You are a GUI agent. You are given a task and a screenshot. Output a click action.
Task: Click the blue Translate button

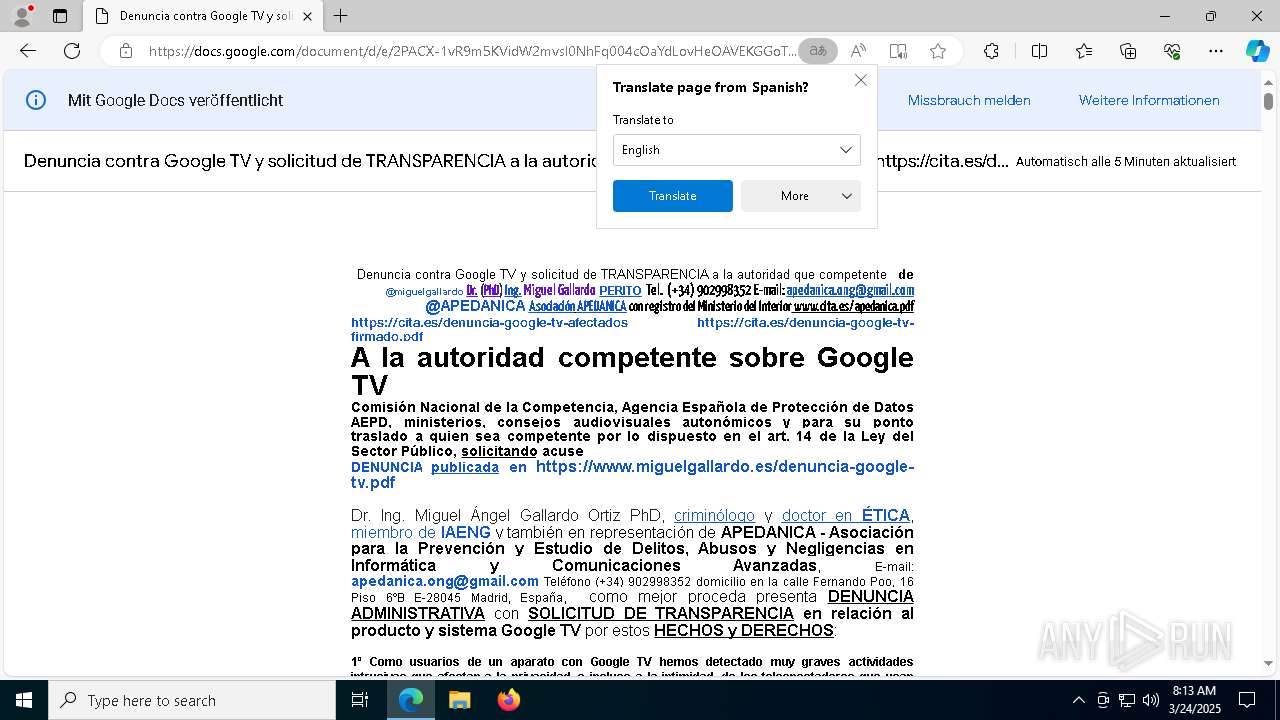tap(673, 196)
